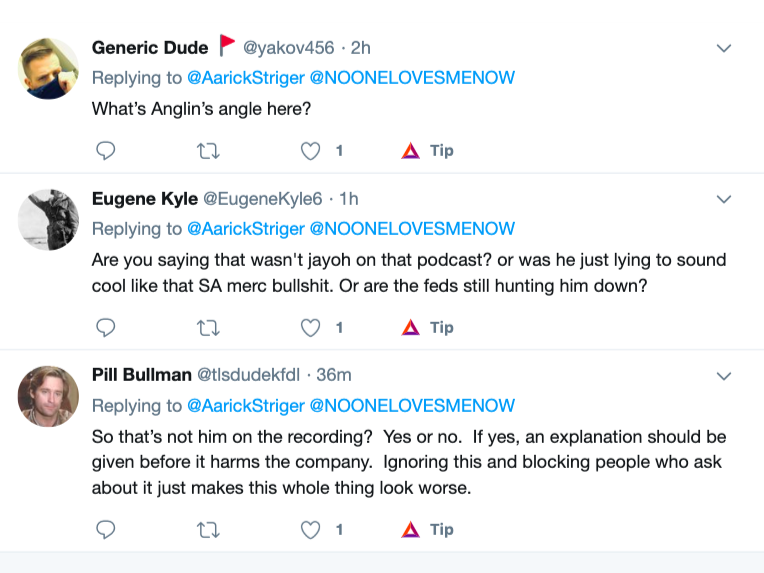Expand Eugene Kyle tweet options chevron
This screenshot has width=764, height=573.
[724, 199]
